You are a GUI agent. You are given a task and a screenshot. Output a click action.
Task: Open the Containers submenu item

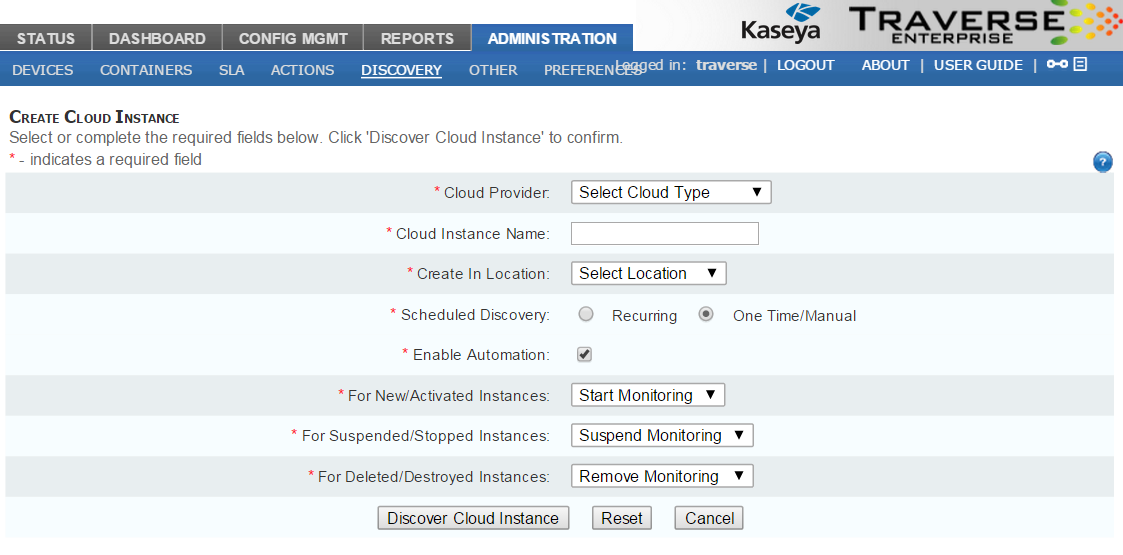(146, 70)
